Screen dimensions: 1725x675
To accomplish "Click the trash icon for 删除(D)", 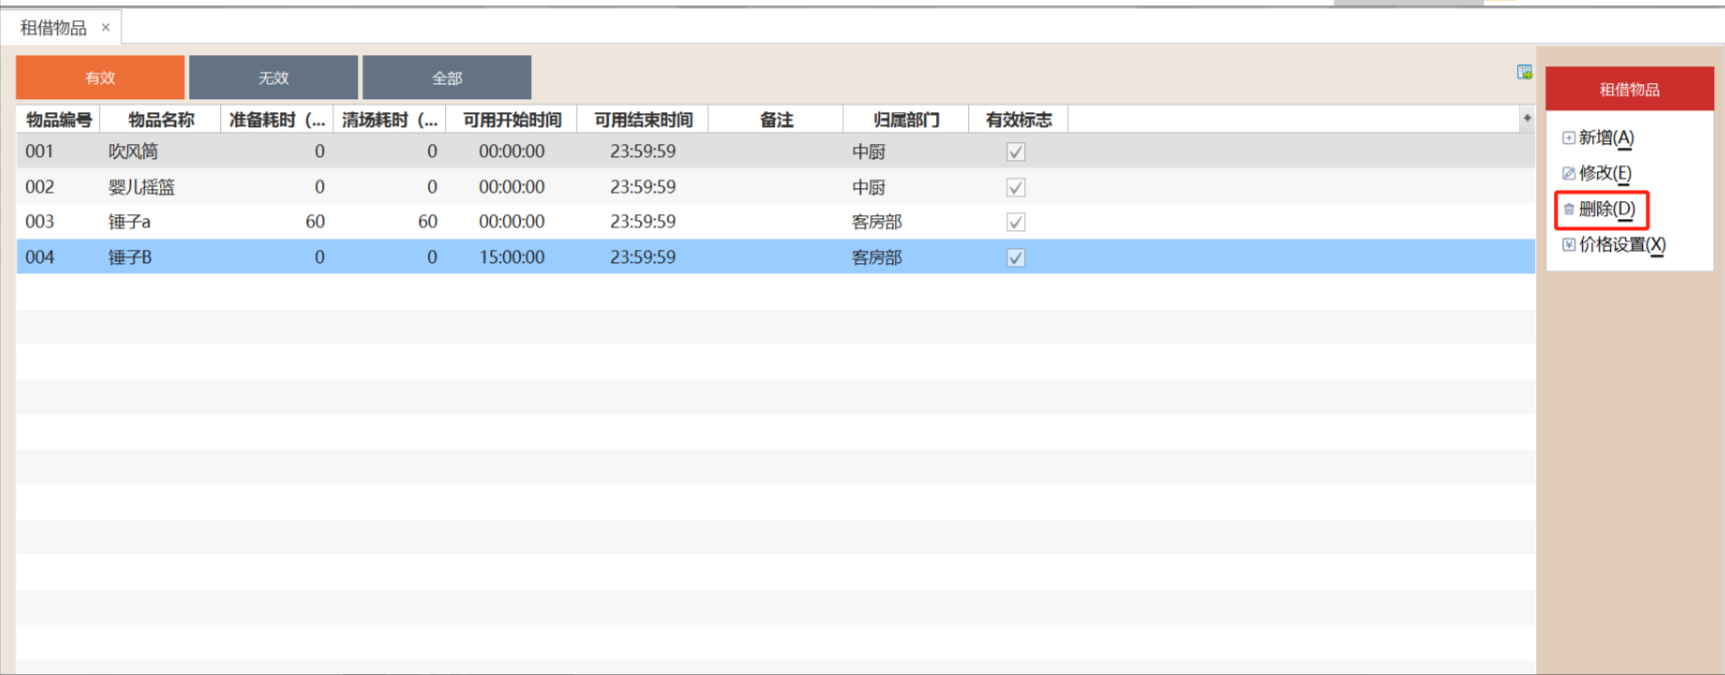I will point(1568,209).
